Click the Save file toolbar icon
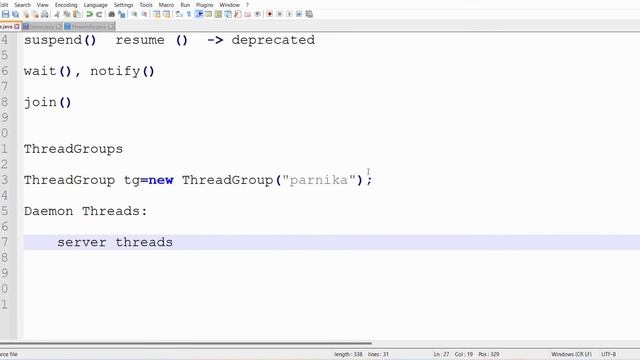640x360 pixels. point(5,14)
